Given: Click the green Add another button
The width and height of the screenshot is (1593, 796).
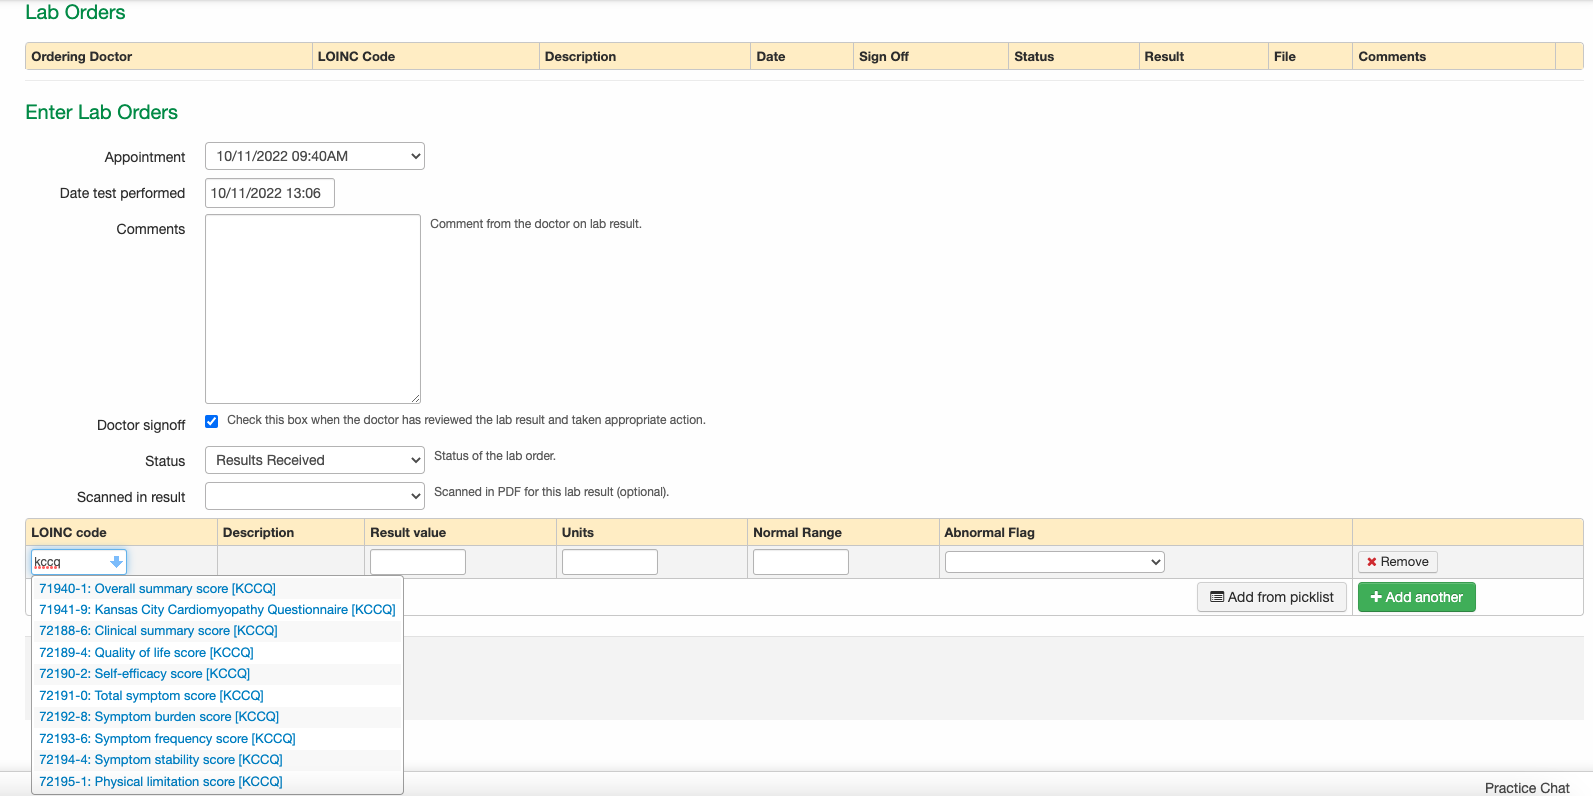Looking at the screenshot, I should tap(1416, 597).
